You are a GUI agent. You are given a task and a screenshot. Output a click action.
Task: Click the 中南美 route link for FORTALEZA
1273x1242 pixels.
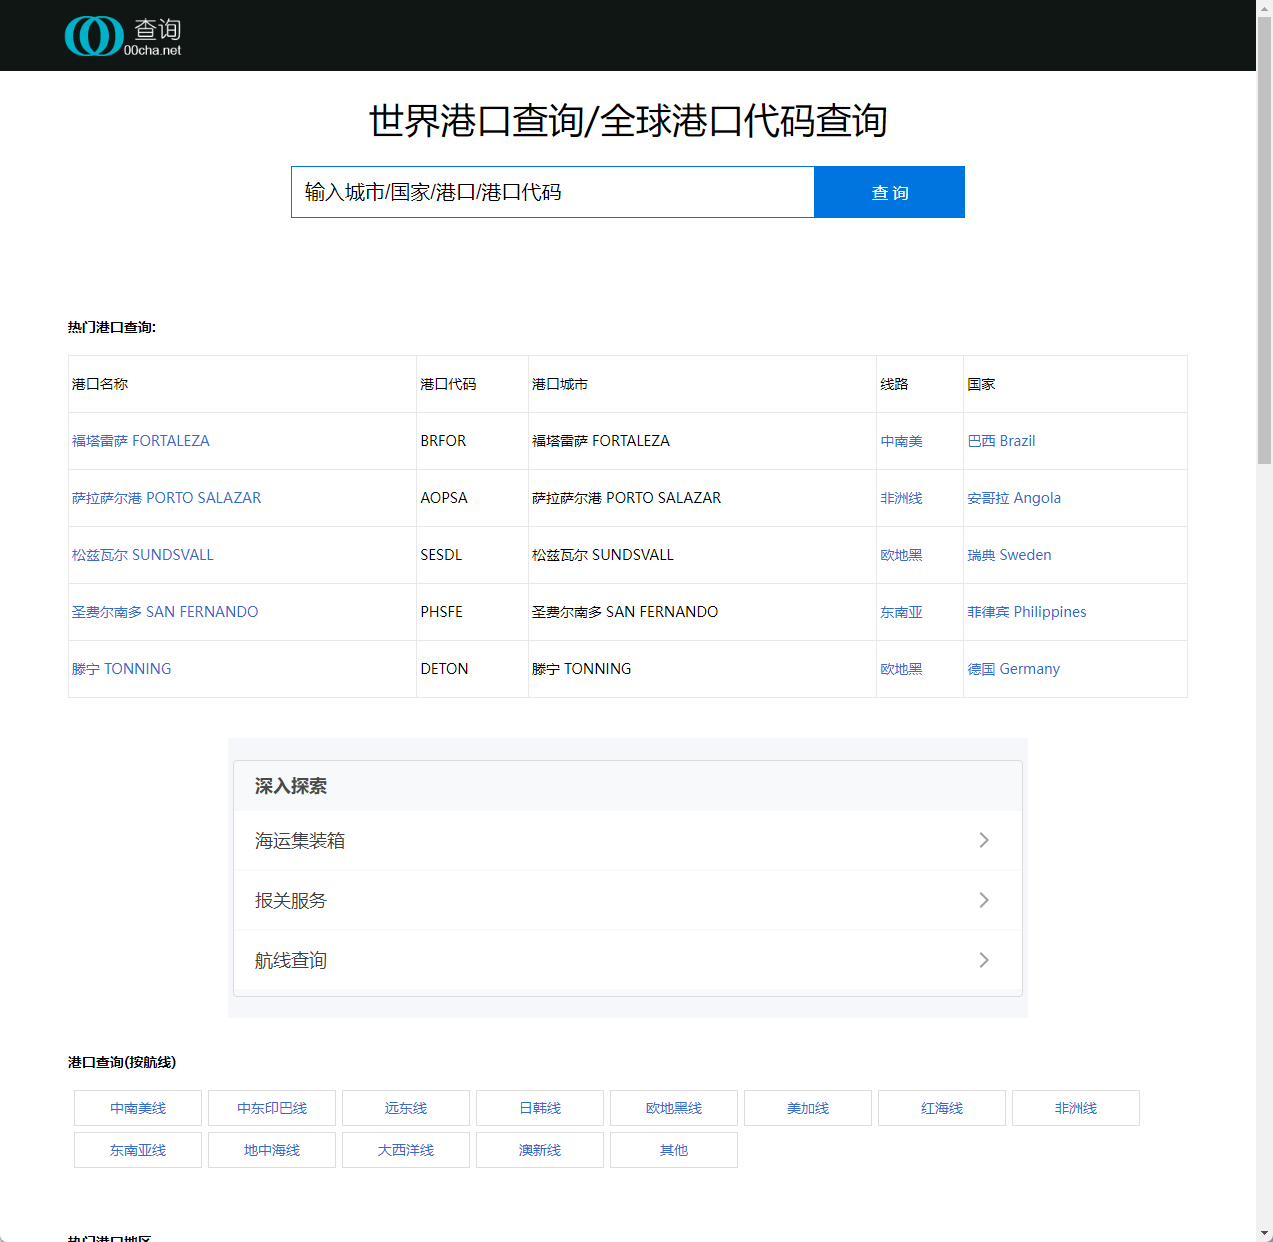(x=900, y=440)
